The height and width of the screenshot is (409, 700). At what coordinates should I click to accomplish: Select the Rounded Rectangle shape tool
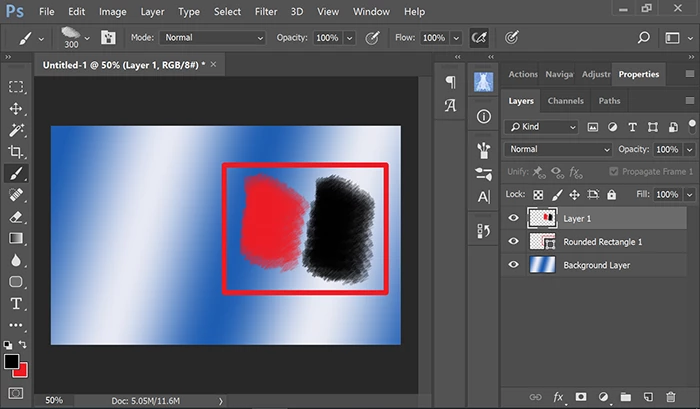[x=16, y=282]
